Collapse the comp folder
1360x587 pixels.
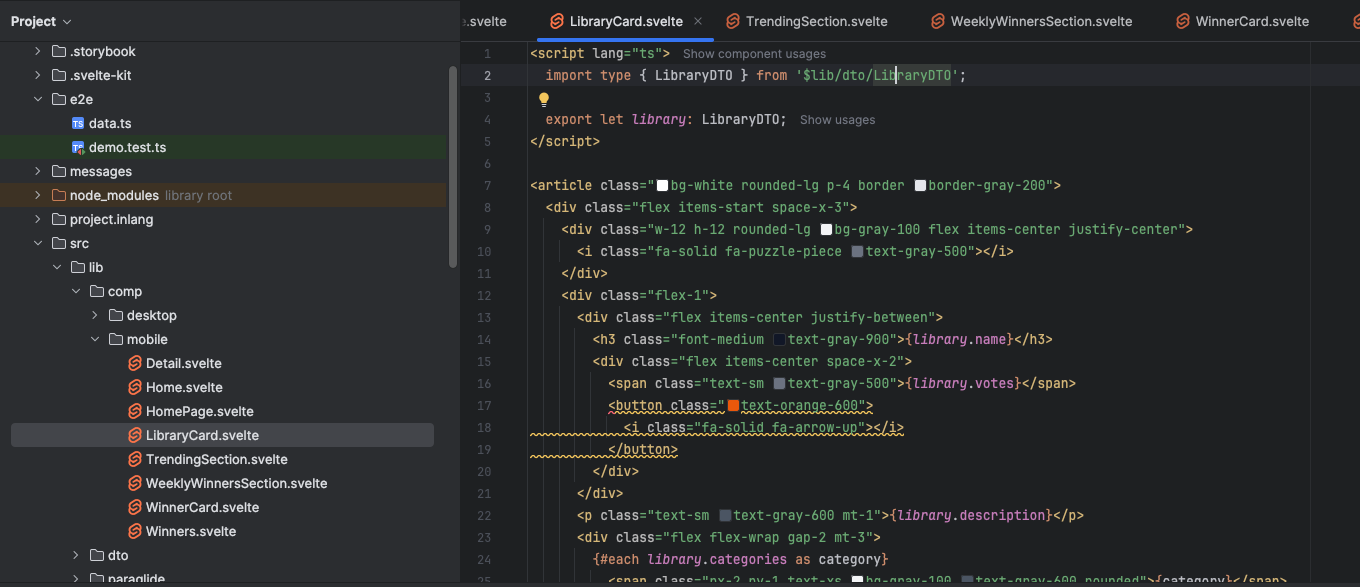click(76, 291)
